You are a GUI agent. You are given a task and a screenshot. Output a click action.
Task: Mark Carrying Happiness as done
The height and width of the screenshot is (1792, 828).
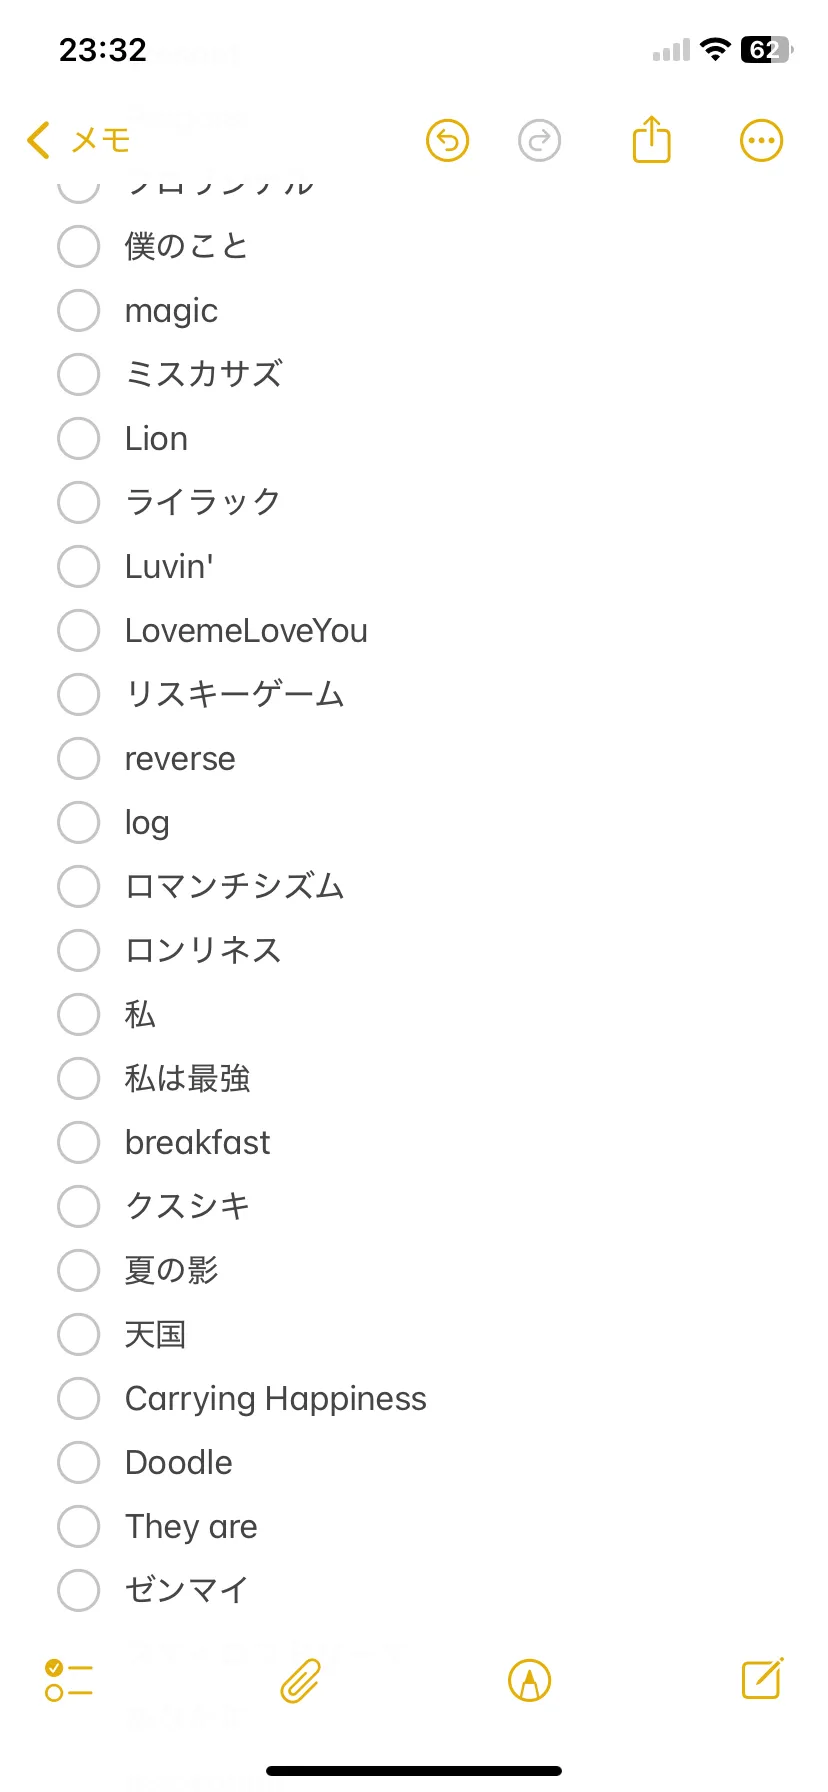coord(78,1398)
